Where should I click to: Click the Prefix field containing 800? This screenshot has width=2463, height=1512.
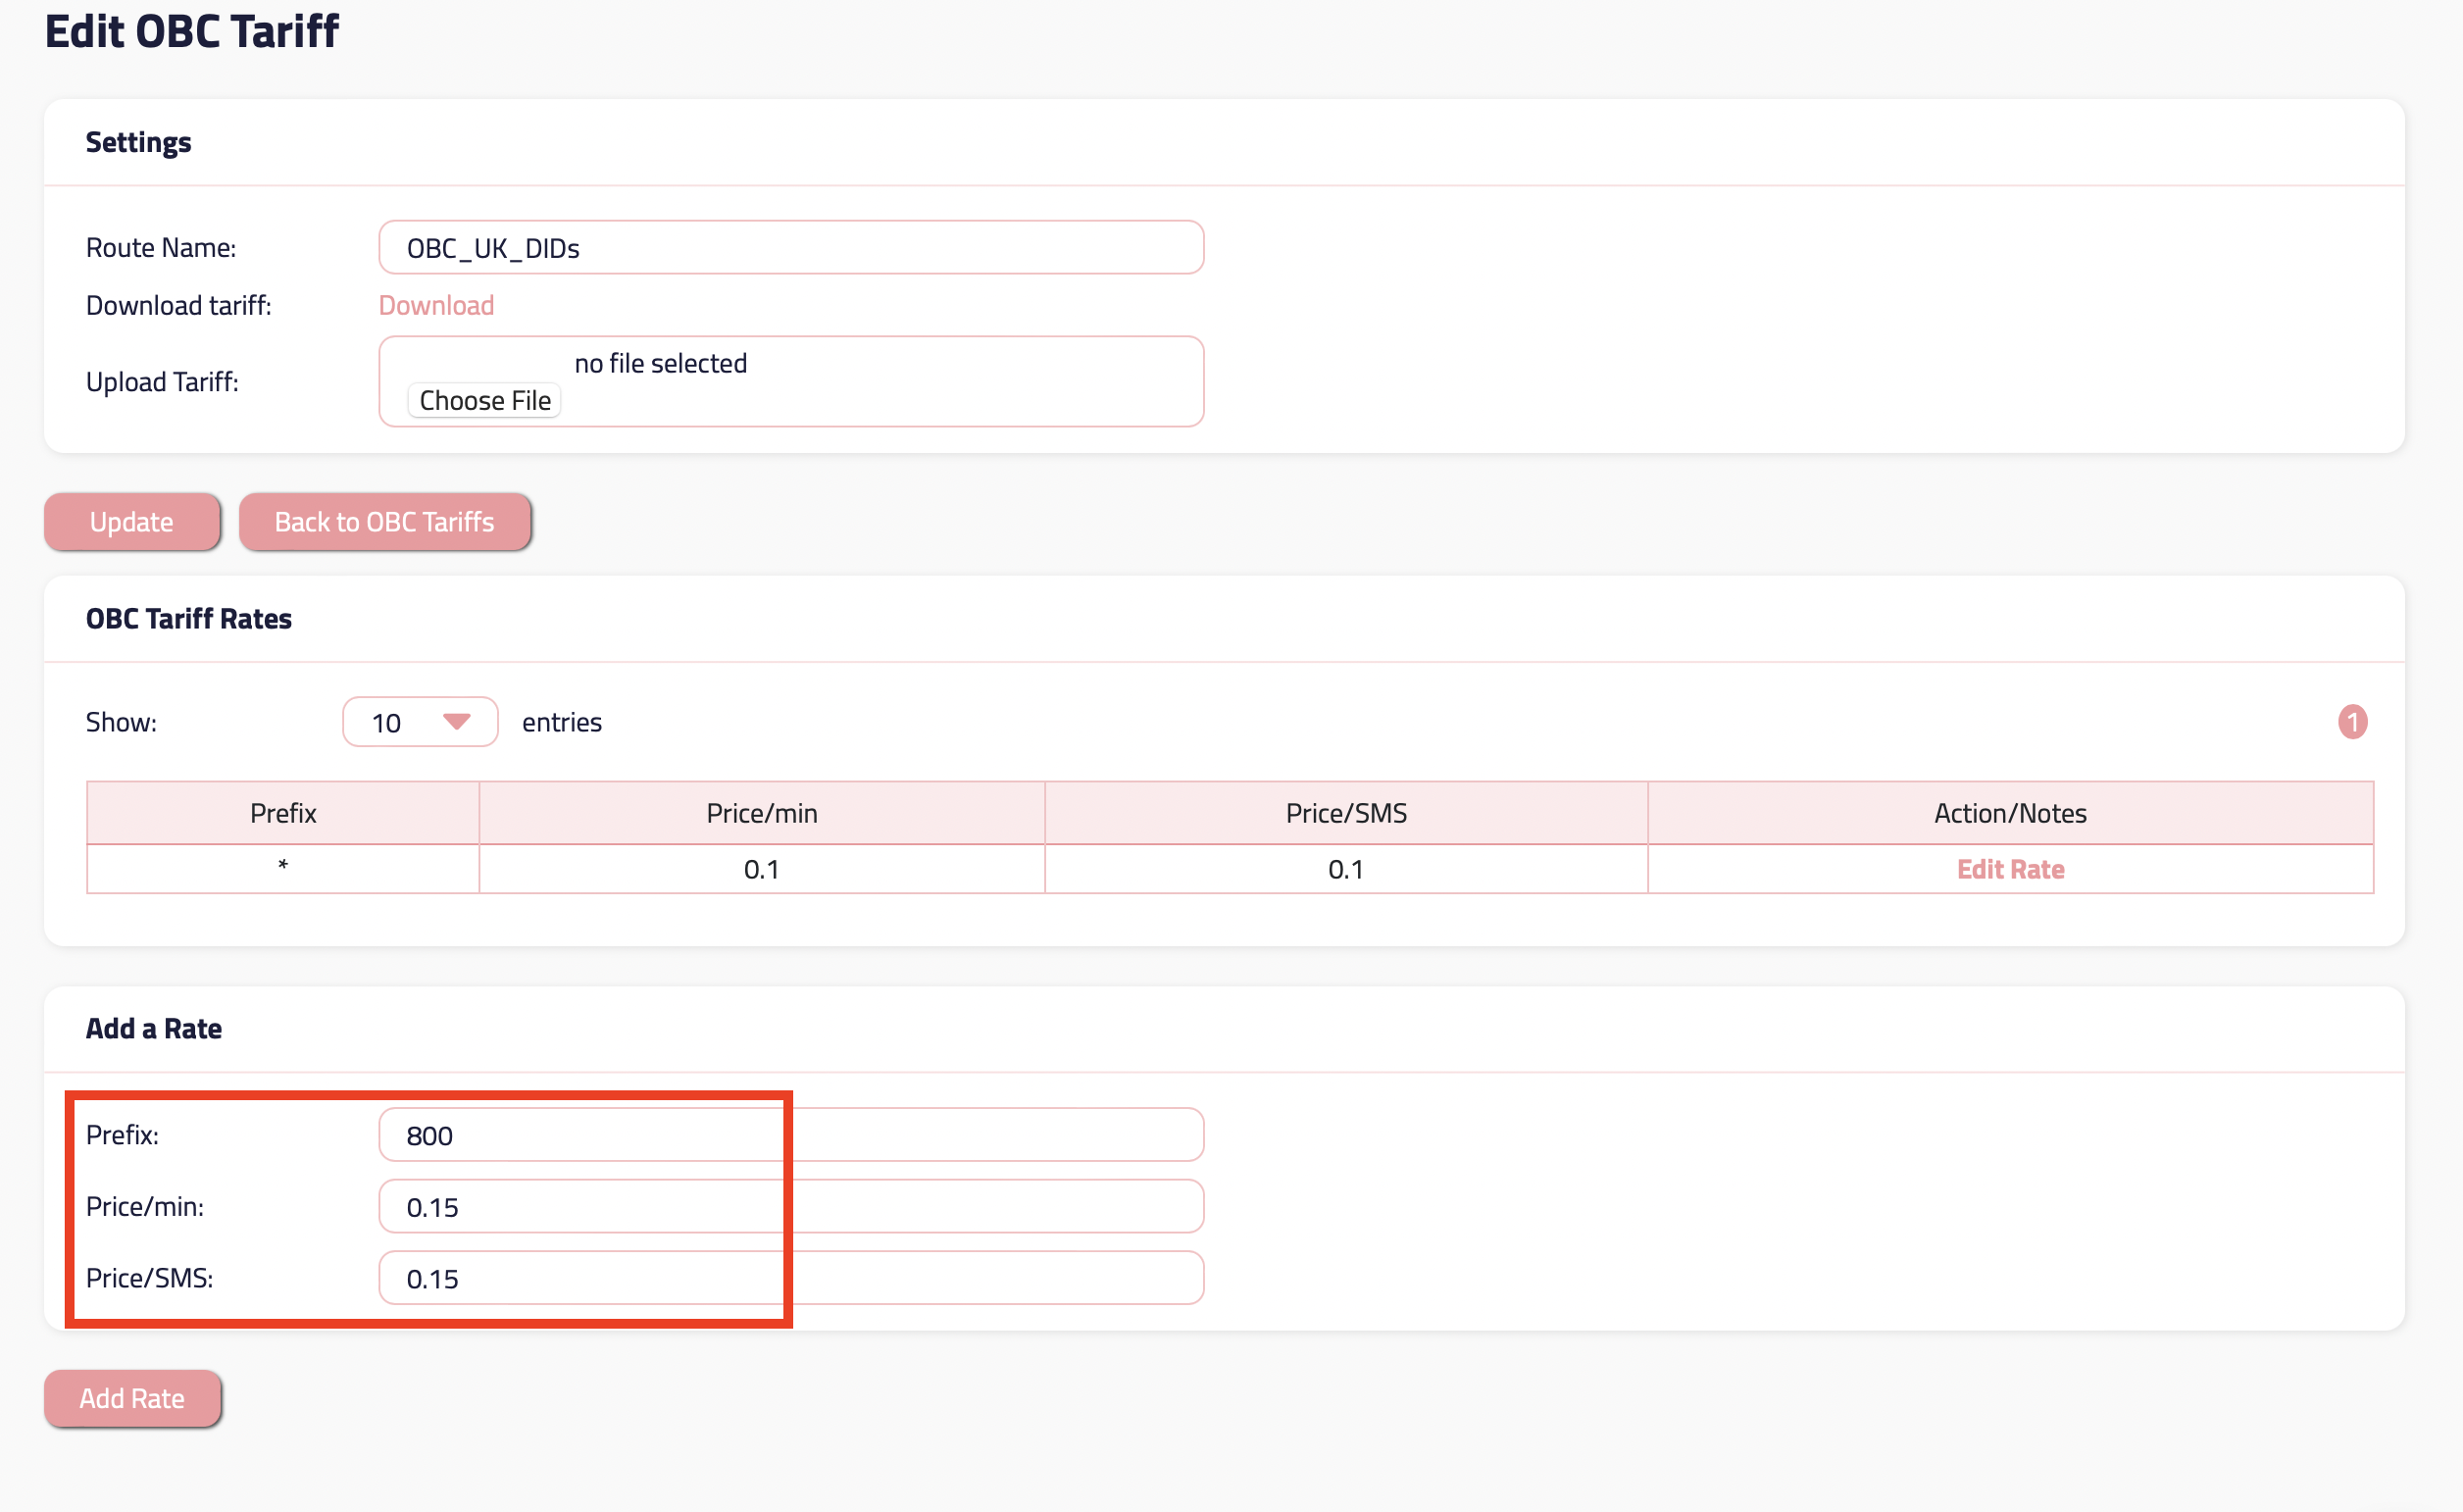pyautogui.click(x=790, y=1135)
